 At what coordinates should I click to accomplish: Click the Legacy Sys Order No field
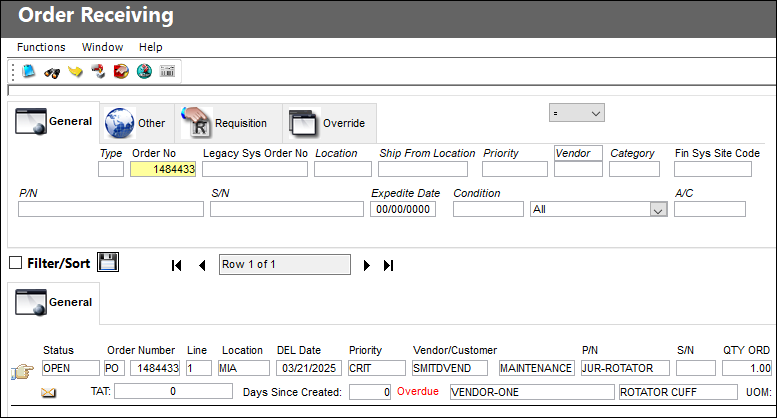[x=255, y=169]
